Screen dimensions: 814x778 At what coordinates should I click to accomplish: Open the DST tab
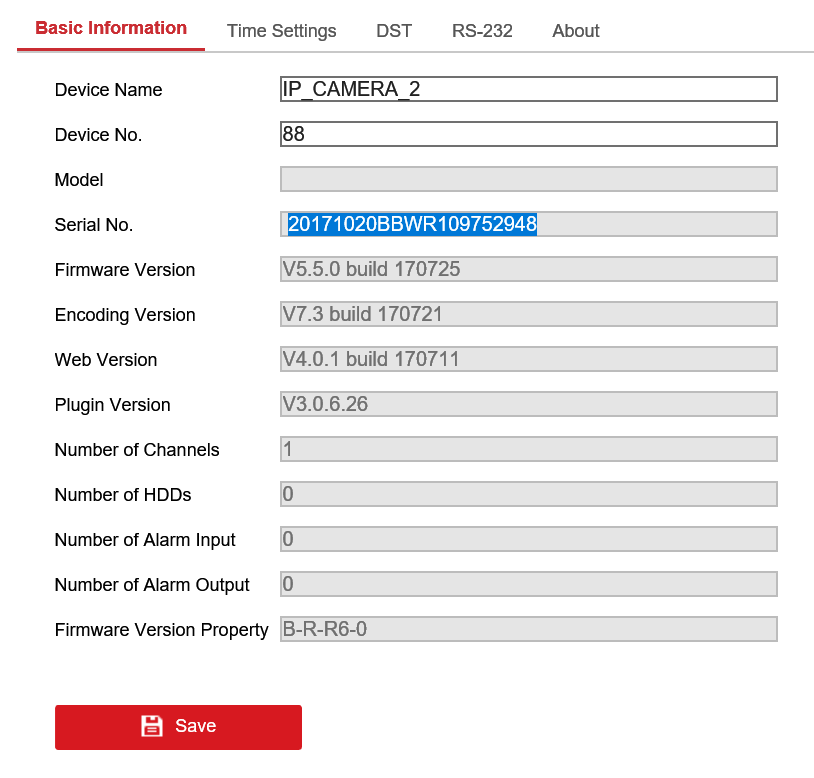tap(394, 31)
